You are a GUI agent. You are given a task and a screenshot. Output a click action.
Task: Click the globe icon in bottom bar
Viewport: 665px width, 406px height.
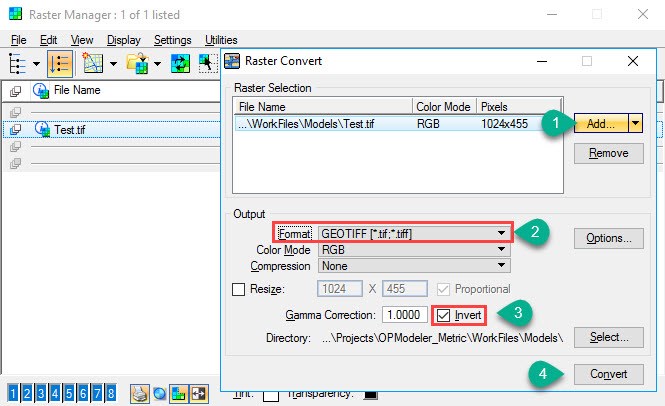pos(159,394)
